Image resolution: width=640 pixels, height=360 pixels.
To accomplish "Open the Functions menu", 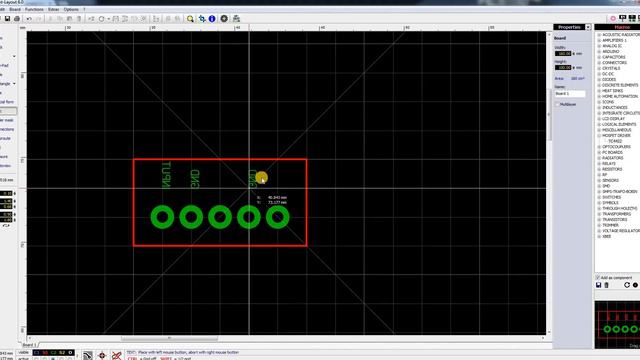I will pos(34,9).
